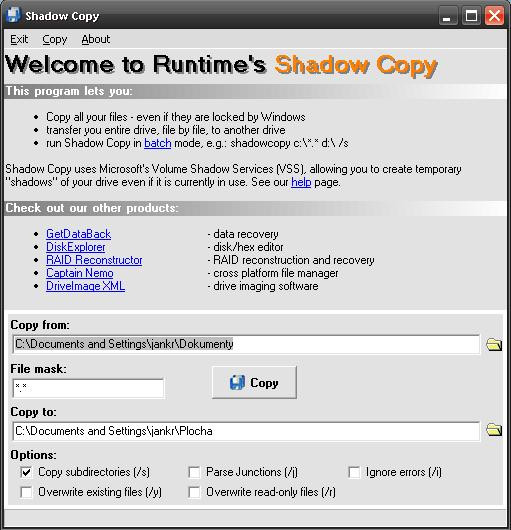Viewport: 511px width, 530px height.
Task: Browse for the Copy from source folder
Action: click(x=494, y=344)
